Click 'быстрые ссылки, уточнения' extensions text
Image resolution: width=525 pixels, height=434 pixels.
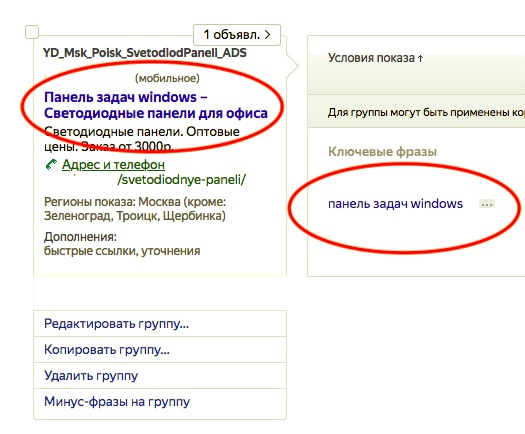tap(122, 251)
